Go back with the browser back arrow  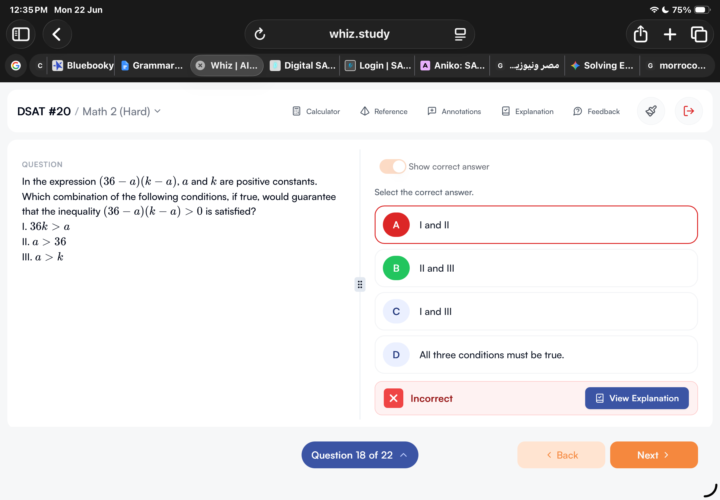pos(57,34)
